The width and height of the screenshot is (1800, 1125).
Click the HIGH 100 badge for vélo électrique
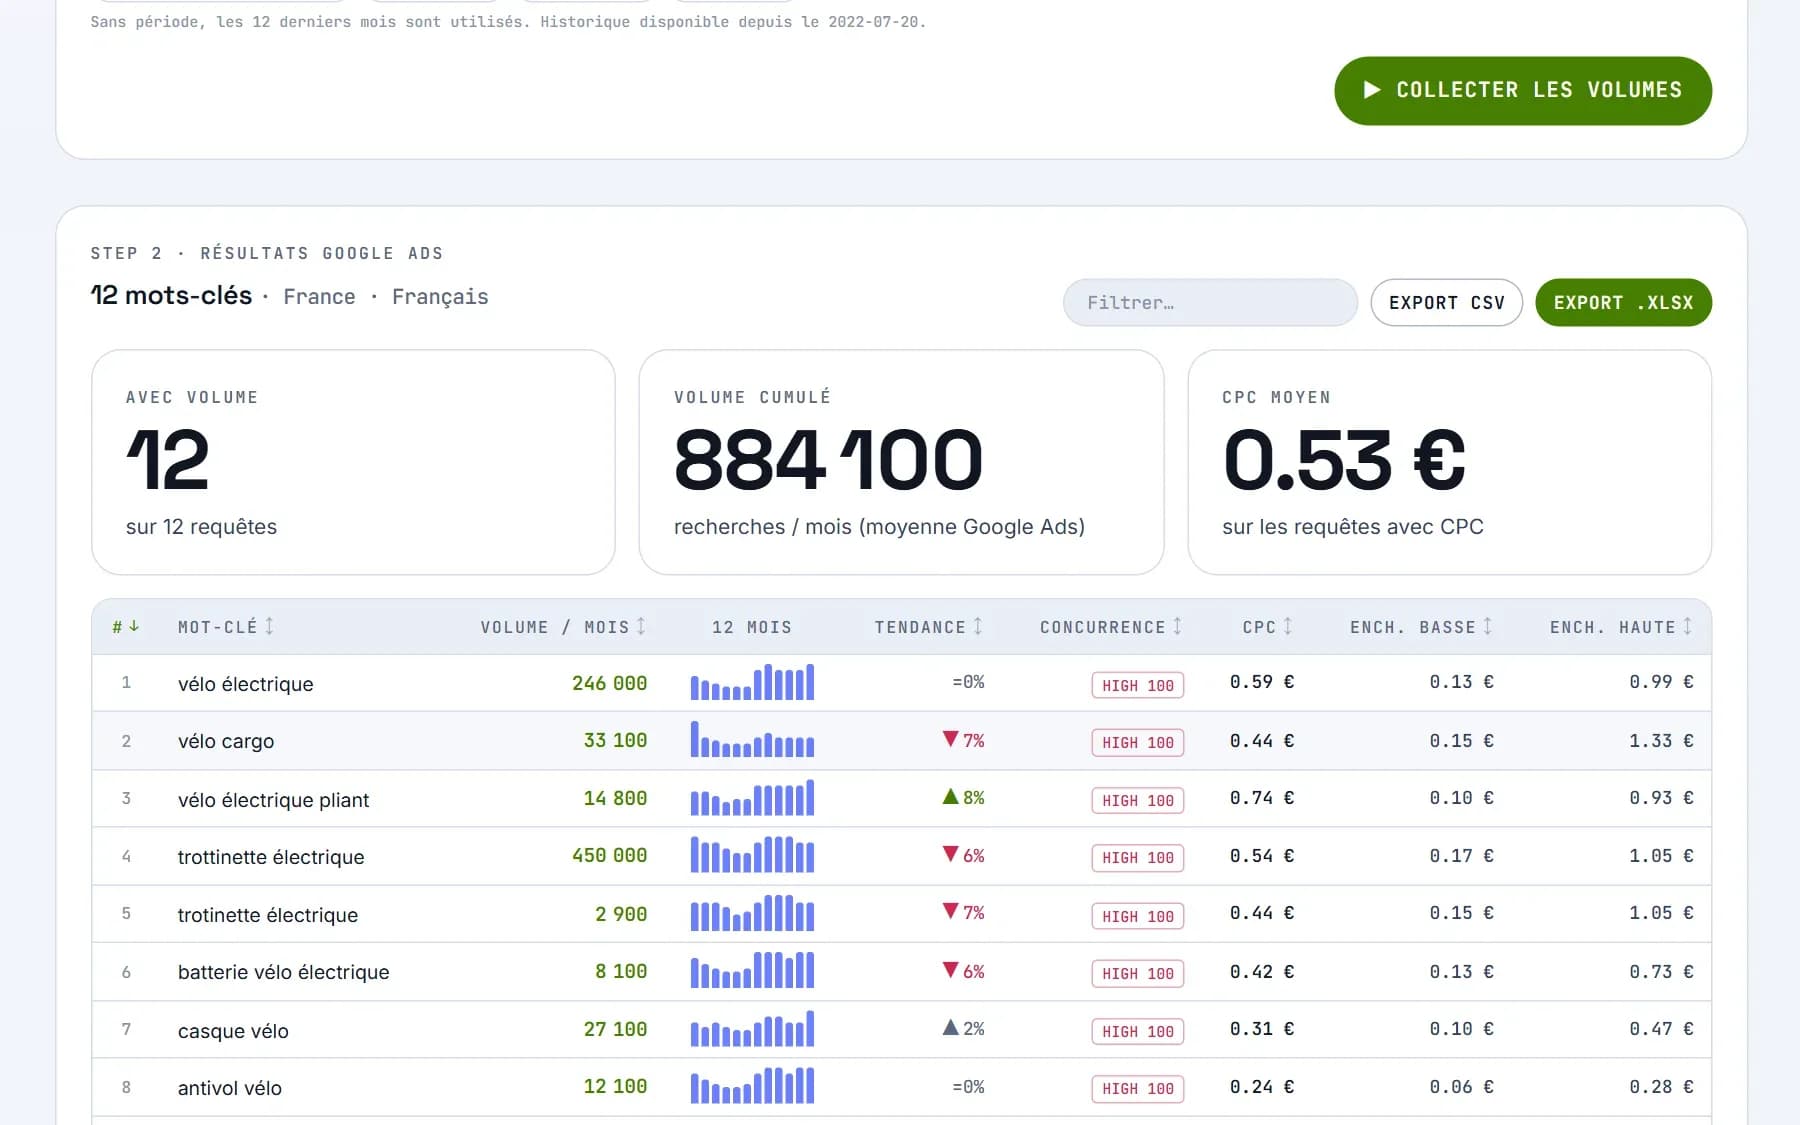[1138, 685]
